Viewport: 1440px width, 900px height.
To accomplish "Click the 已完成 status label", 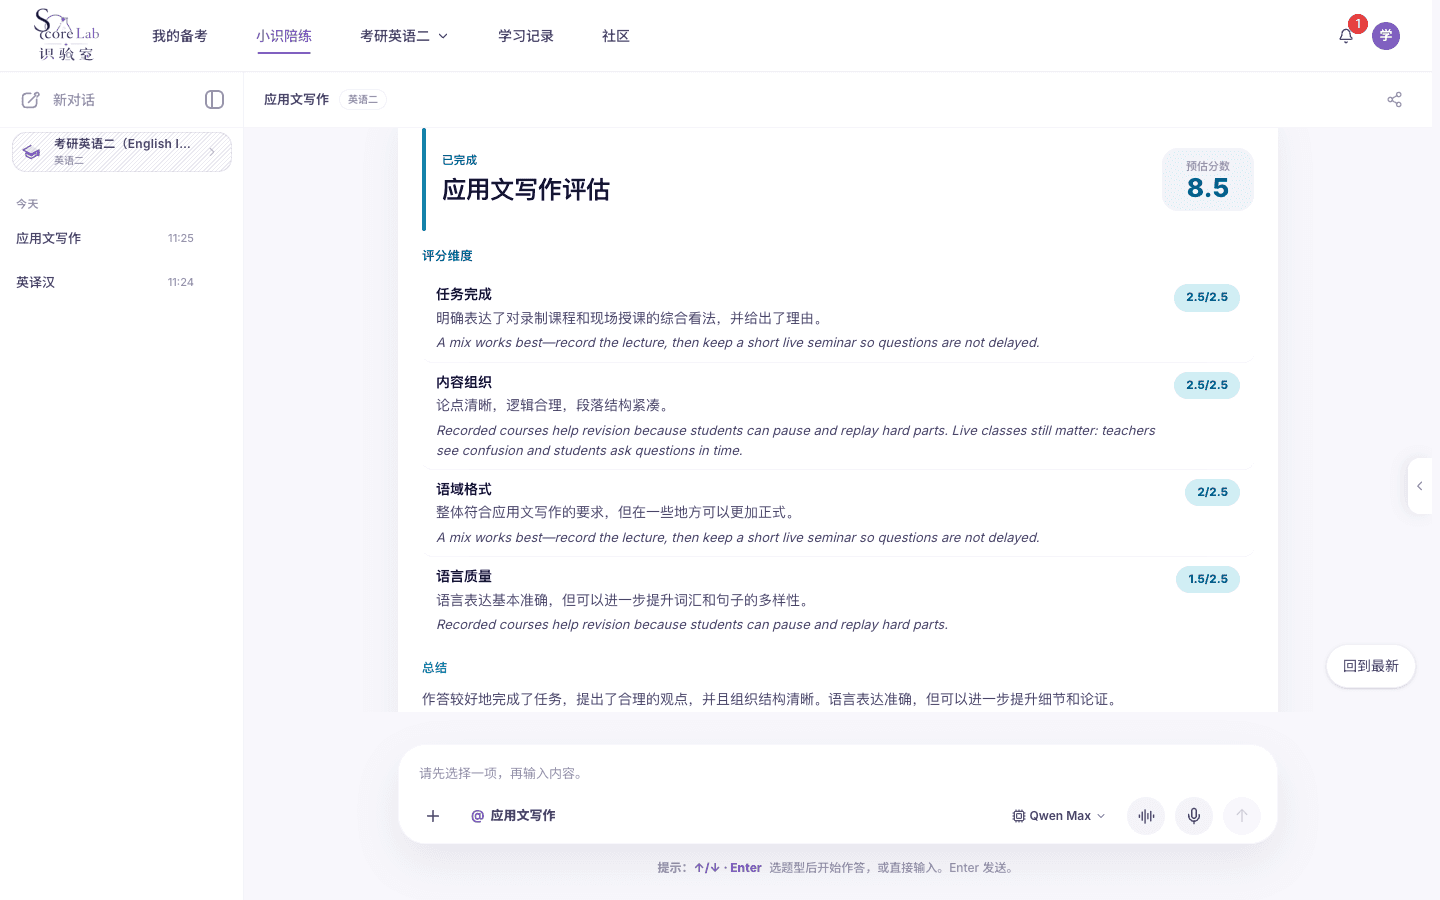I will [x=460, y=160].
